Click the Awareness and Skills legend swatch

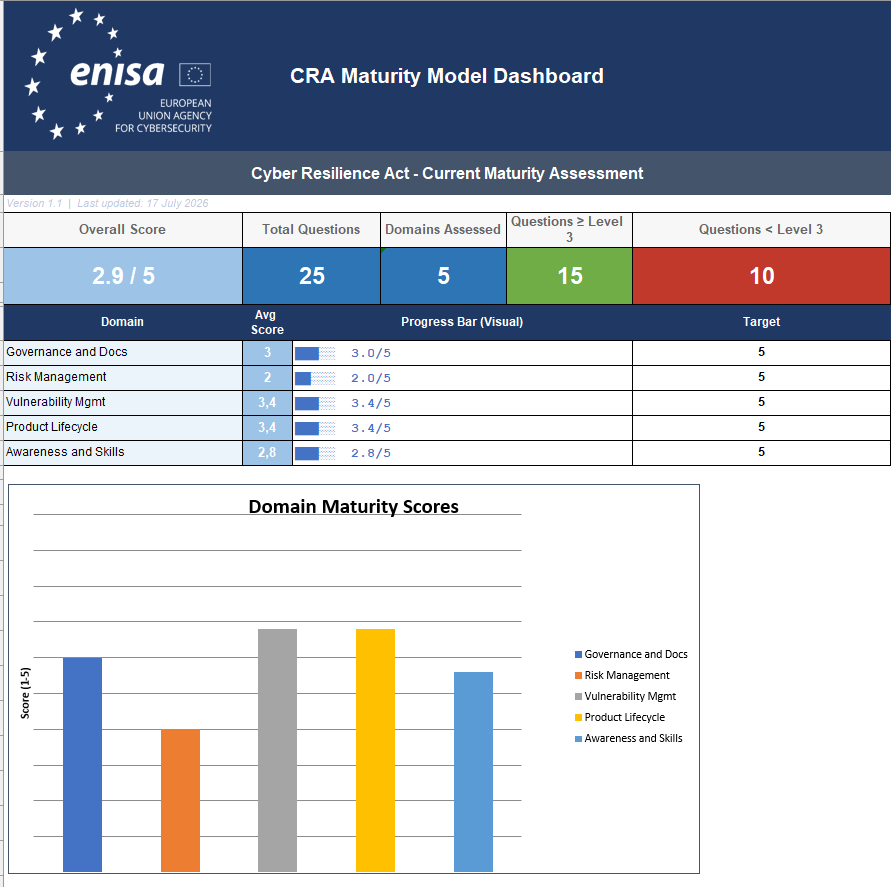(578, 739)
